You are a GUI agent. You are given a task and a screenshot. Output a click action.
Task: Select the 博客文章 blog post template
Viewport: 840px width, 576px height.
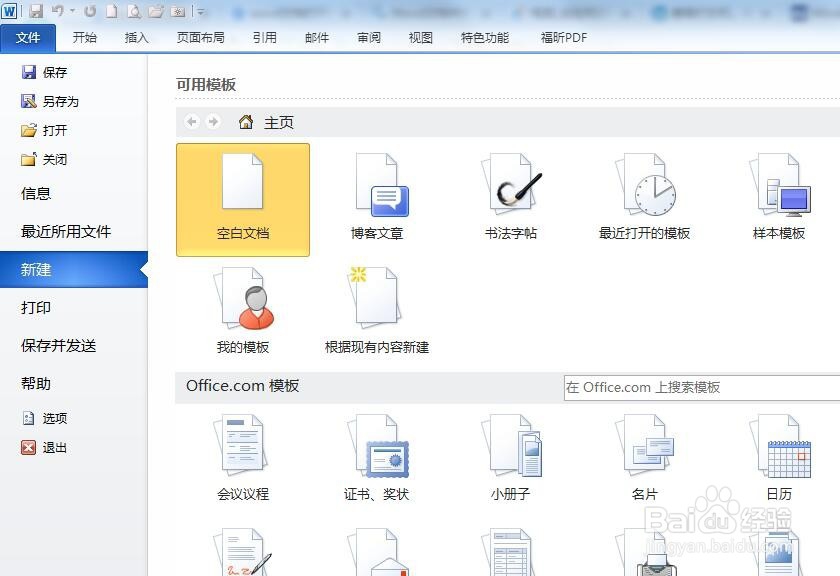coord(378,195)
